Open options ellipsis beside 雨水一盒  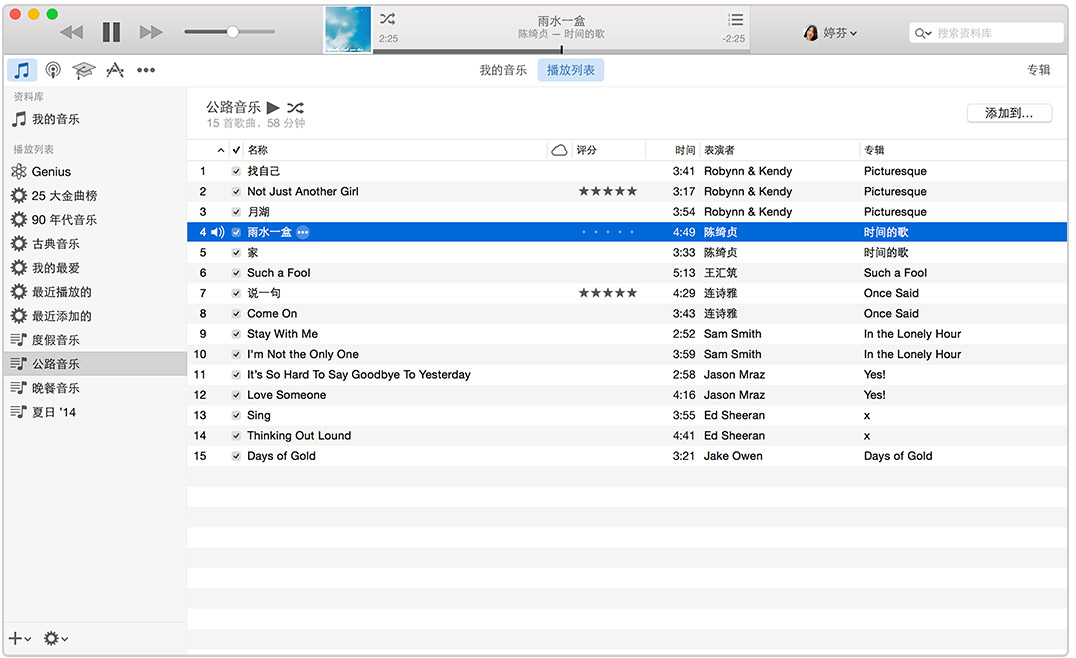(303, 232)
